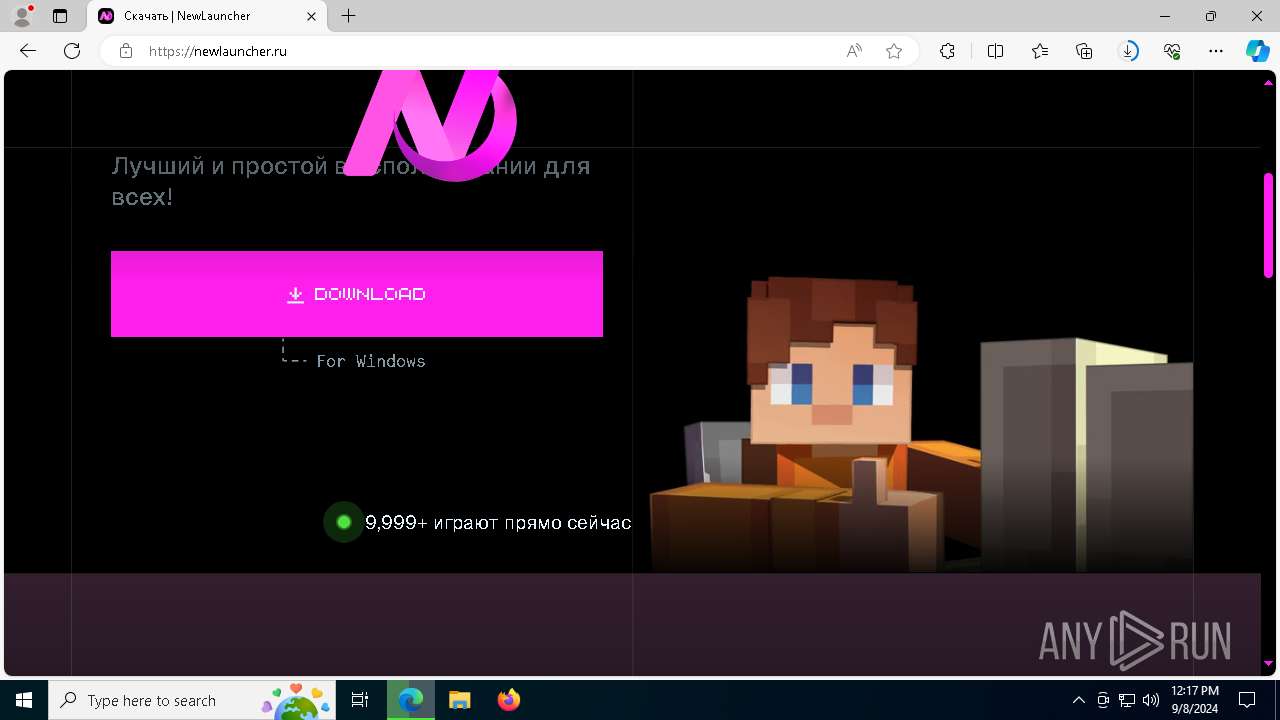Close the NewLauncher tab
This screenshot has height=720, width=1280.
click(311, 16)
